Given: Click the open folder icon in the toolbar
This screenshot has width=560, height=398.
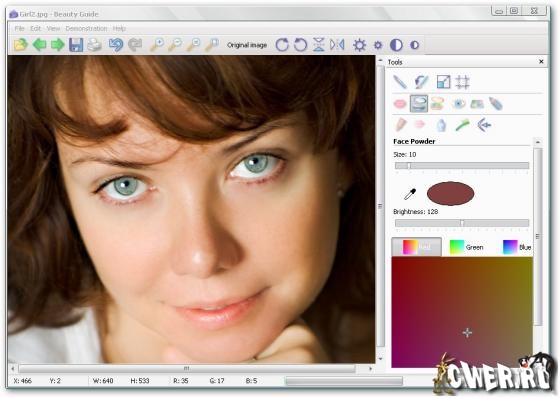Looking at the screenshot, I should pyautogui.click(x=21, y=45).
